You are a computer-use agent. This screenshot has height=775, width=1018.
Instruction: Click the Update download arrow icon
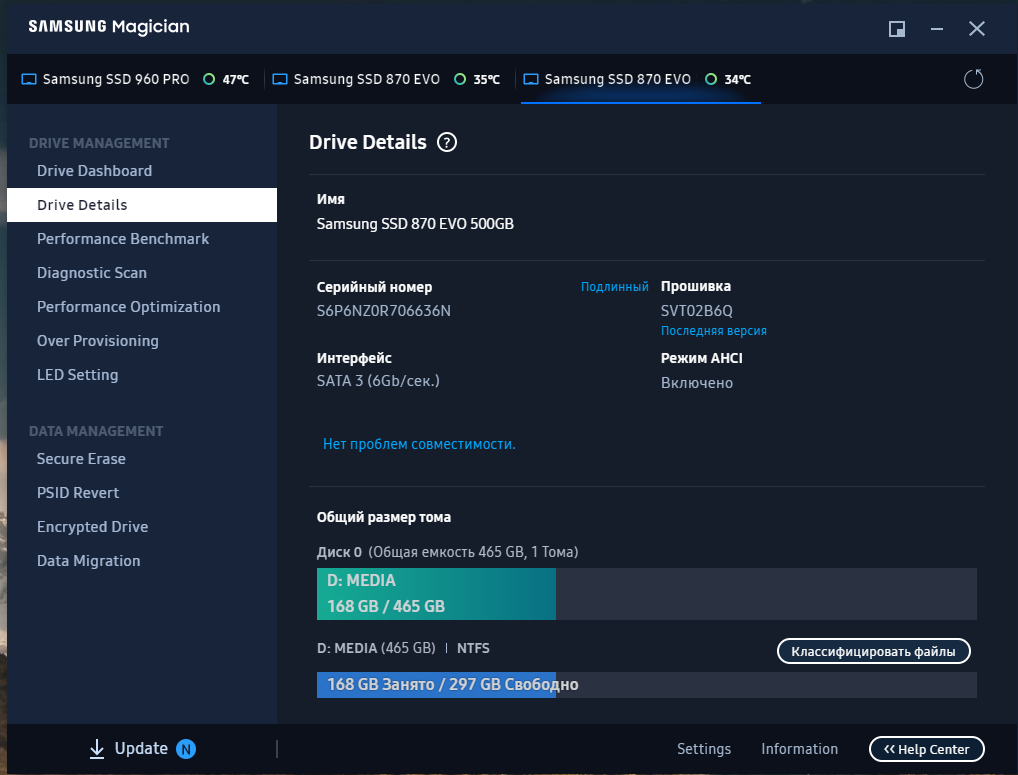(x=97, y=748)
